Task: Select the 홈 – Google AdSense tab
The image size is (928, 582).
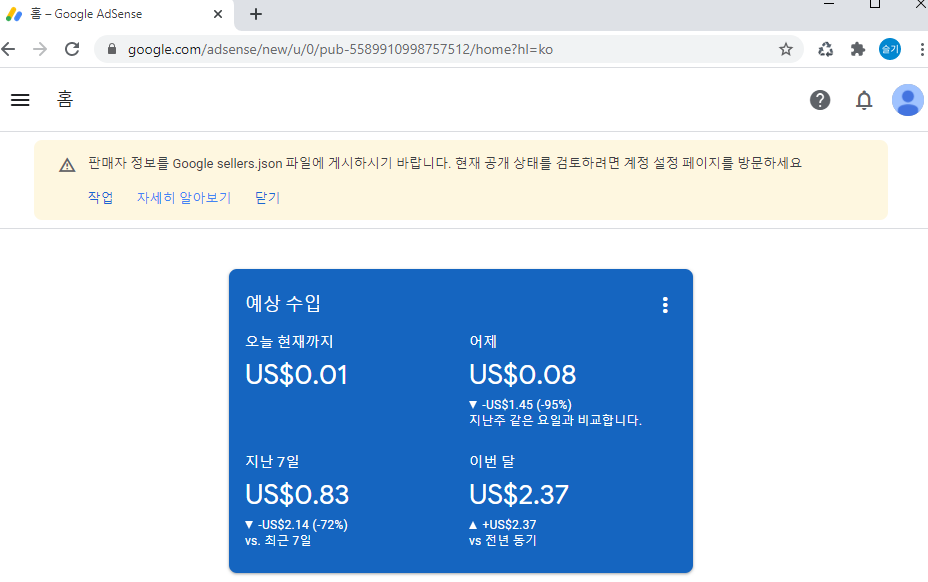Action: point(116,14)
